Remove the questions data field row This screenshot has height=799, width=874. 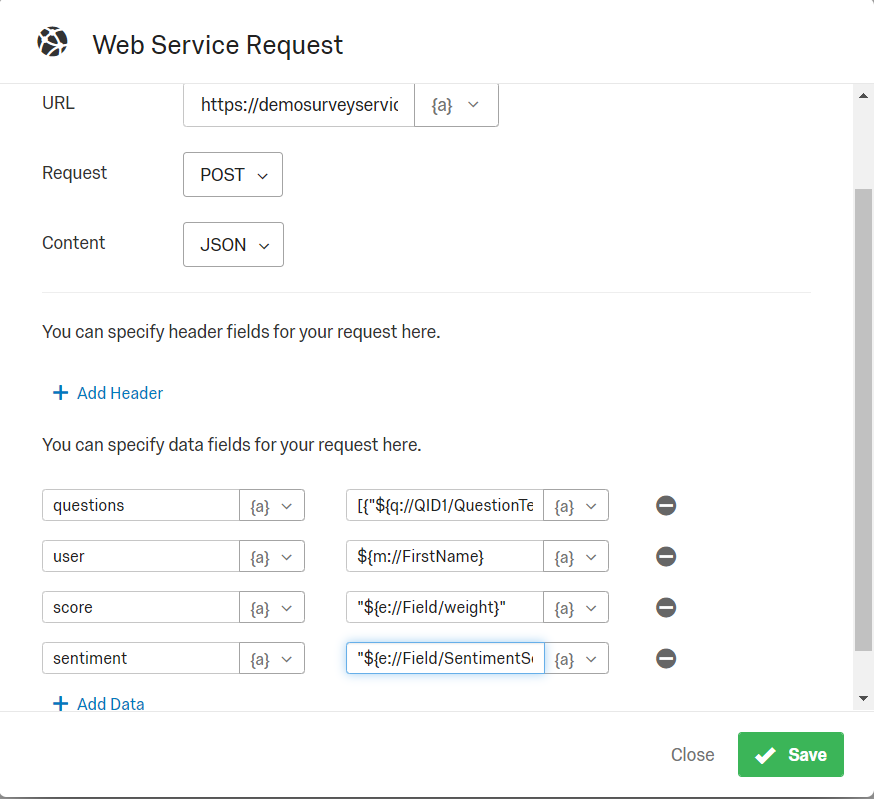coord(666,505)
